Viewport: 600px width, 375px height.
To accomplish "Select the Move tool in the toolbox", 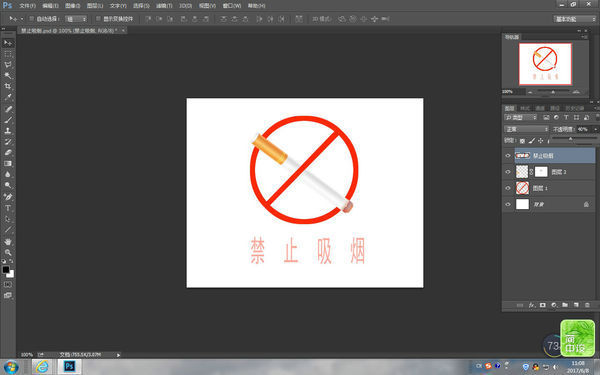I will [x=8, y=43].
